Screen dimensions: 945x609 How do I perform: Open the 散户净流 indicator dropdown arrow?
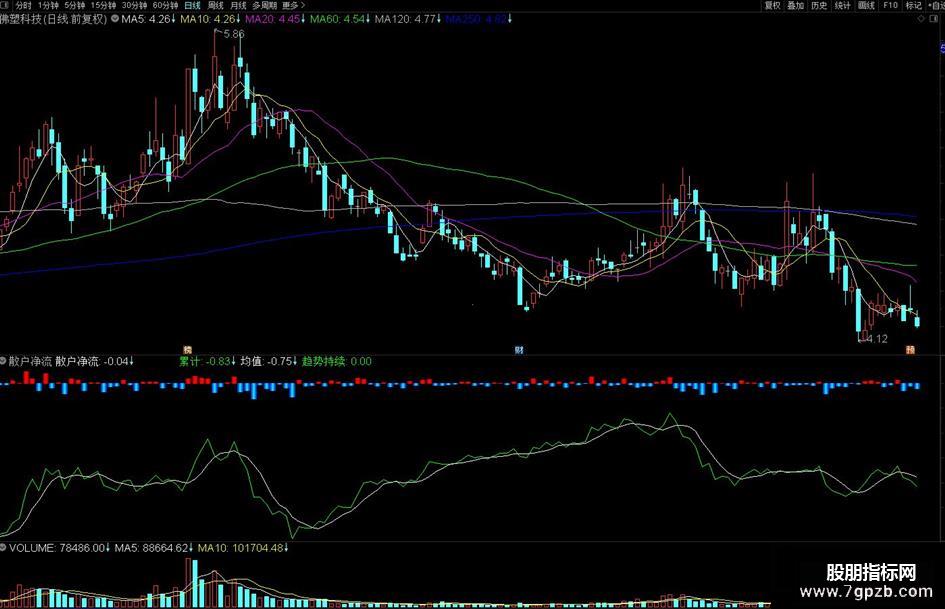3,361
